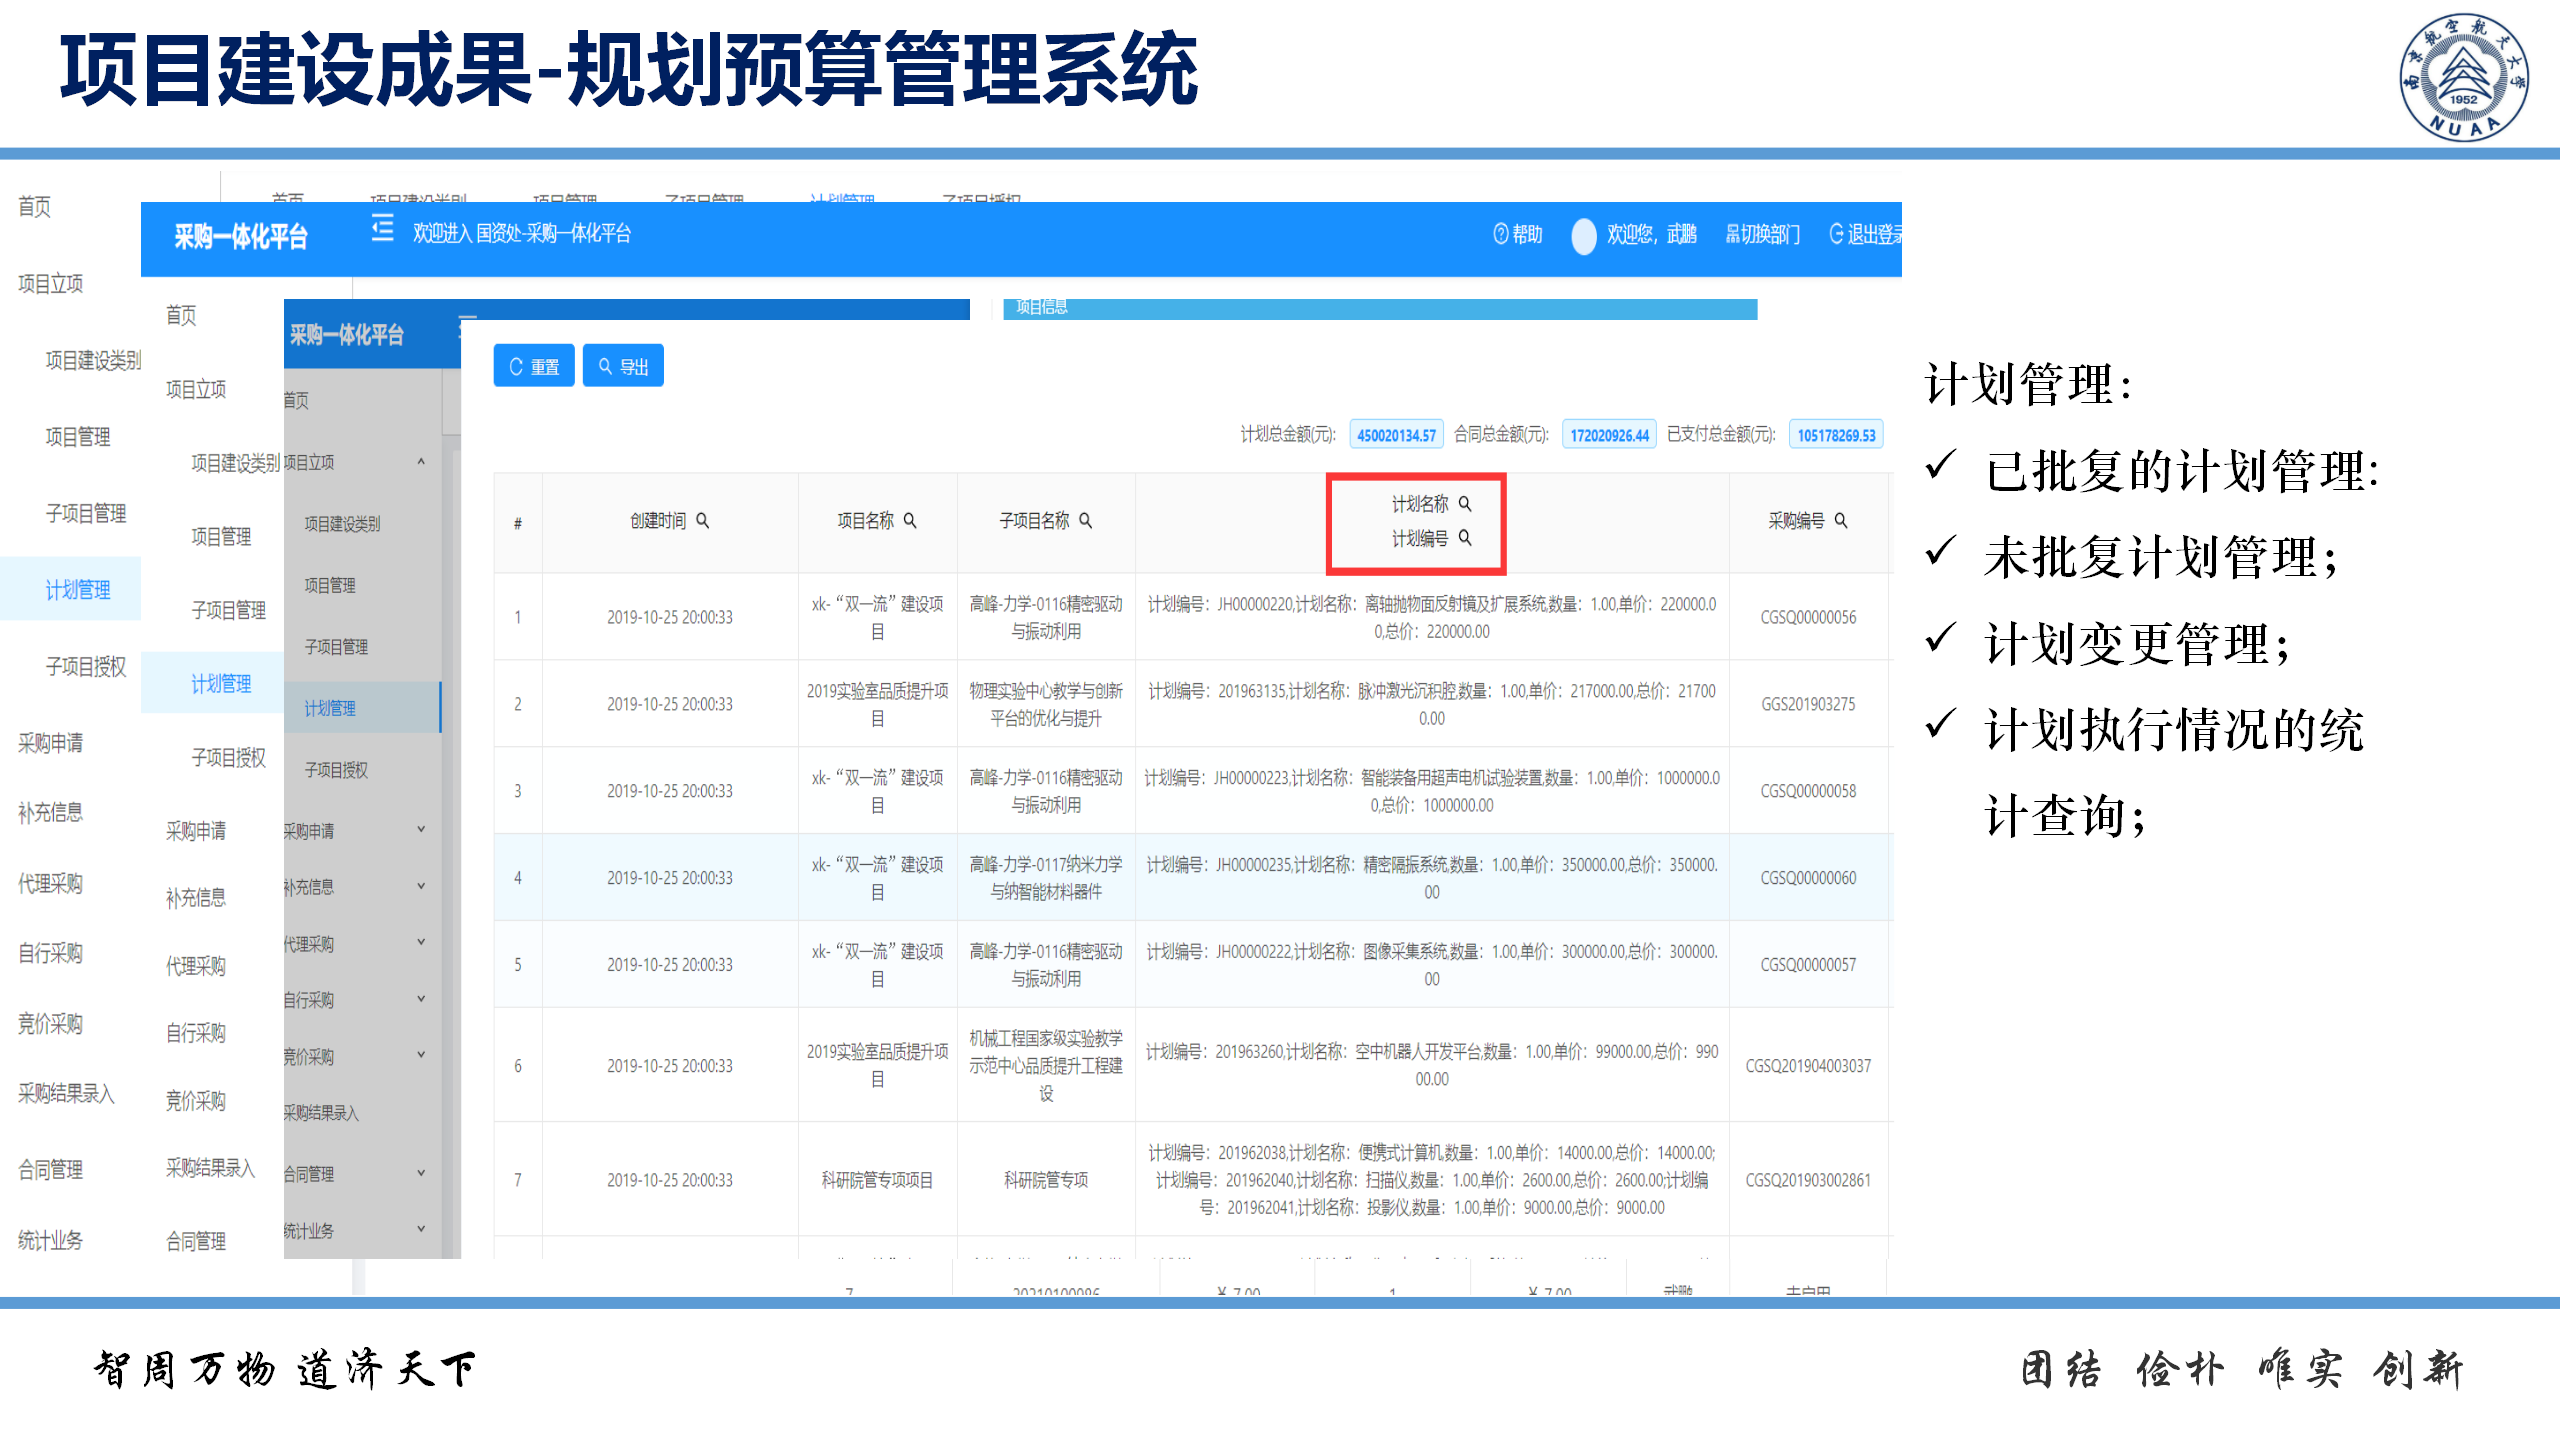The image size is (2560, 1440).
Task: Click purchase number GGS201903275
Action: 1808,704
